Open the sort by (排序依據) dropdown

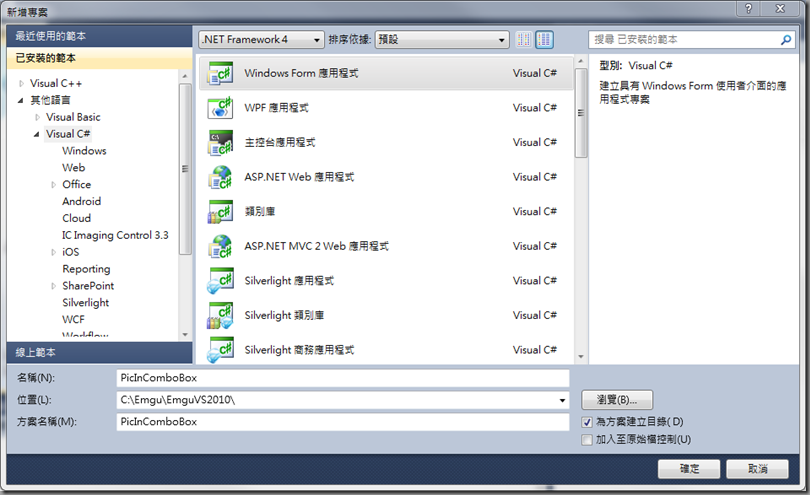coord(442,39)
